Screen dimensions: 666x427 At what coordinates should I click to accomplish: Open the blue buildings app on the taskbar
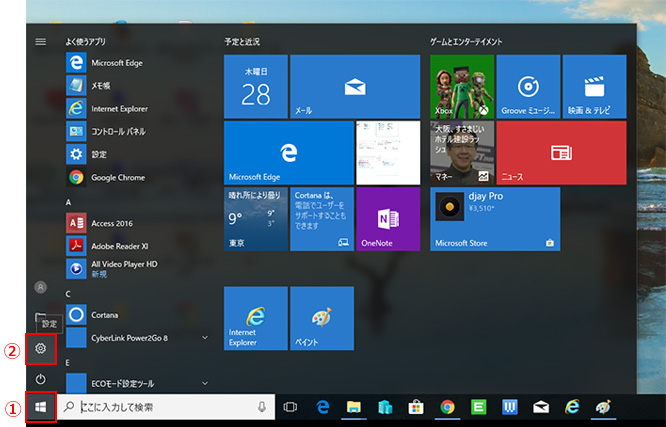pos(385,407)
